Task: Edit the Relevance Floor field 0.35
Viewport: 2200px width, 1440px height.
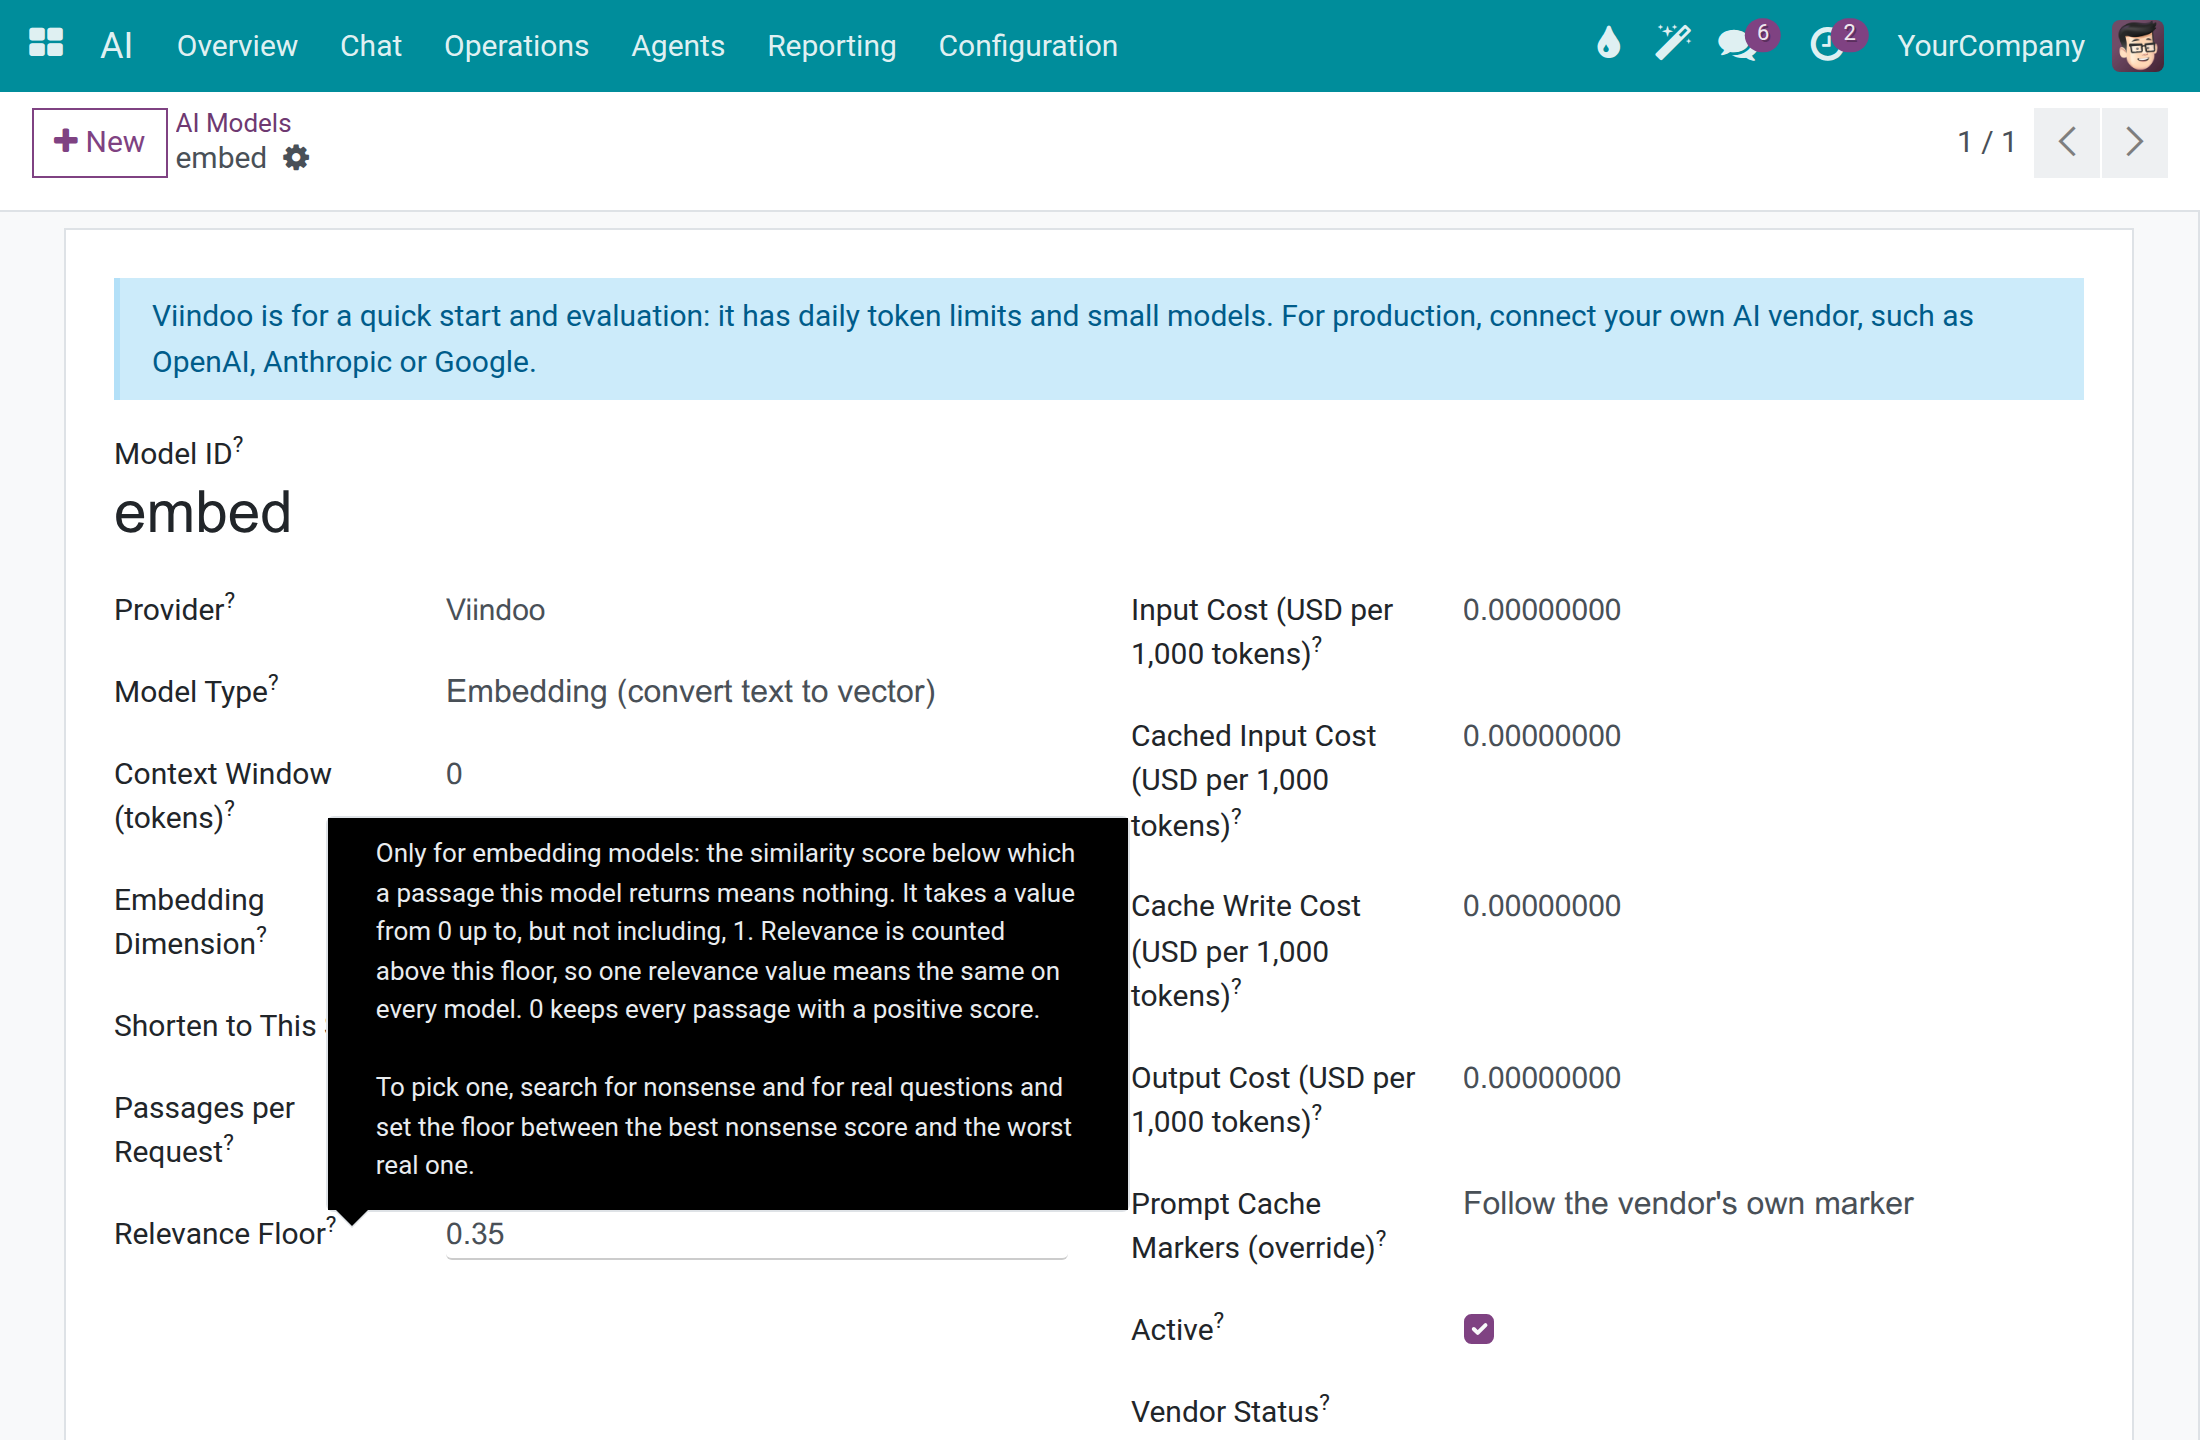Action: [x=756, y=1234]
